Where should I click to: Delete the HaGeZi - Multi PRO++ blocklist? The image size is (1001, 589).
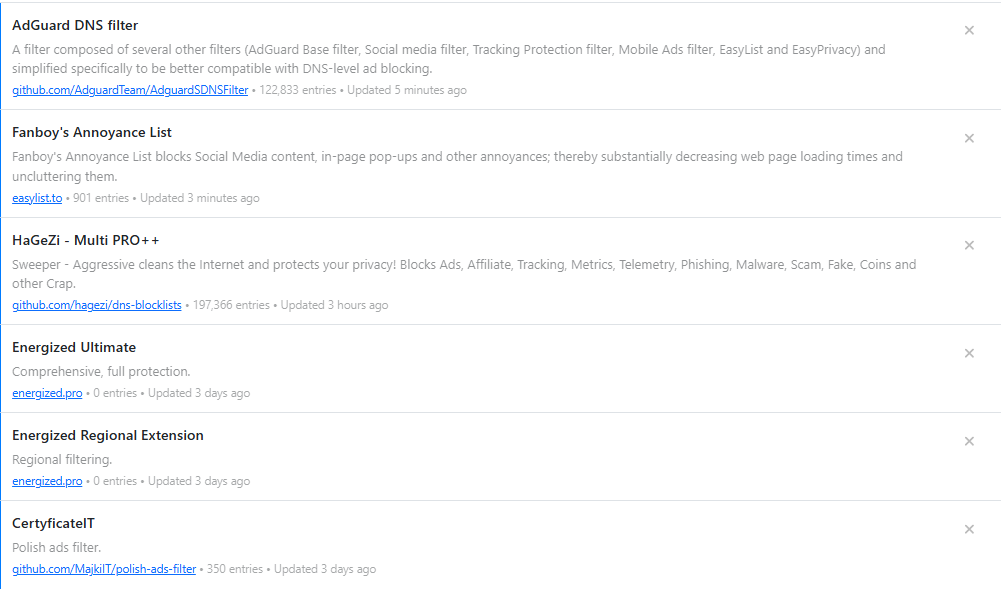(x=969, y=245)
